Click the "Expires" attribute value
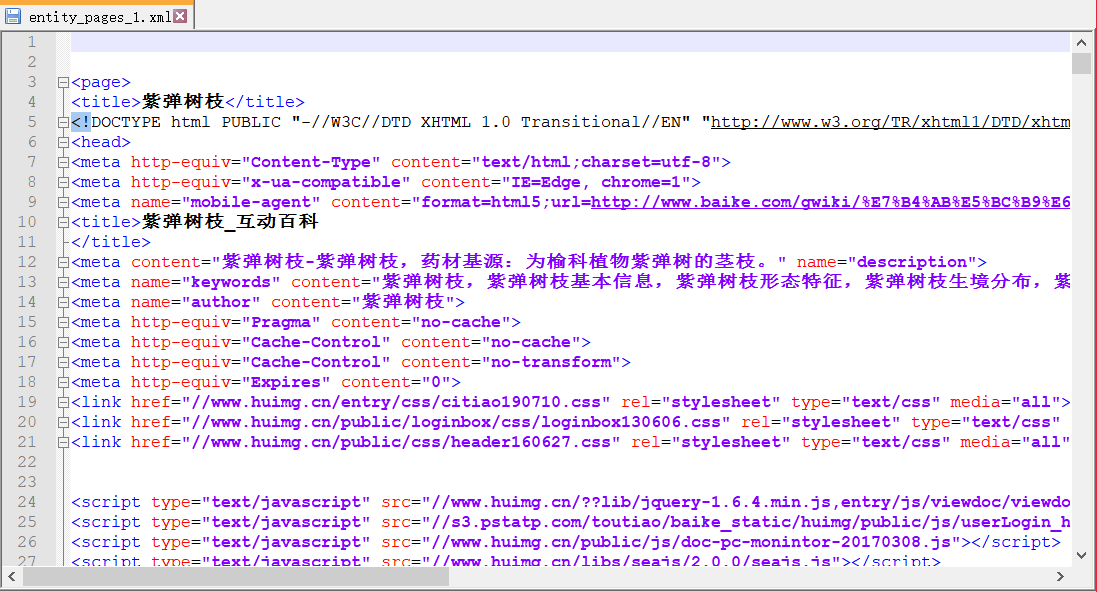Image resolution: width=1097 pixels, height=592 pixels. click(286, 383)
